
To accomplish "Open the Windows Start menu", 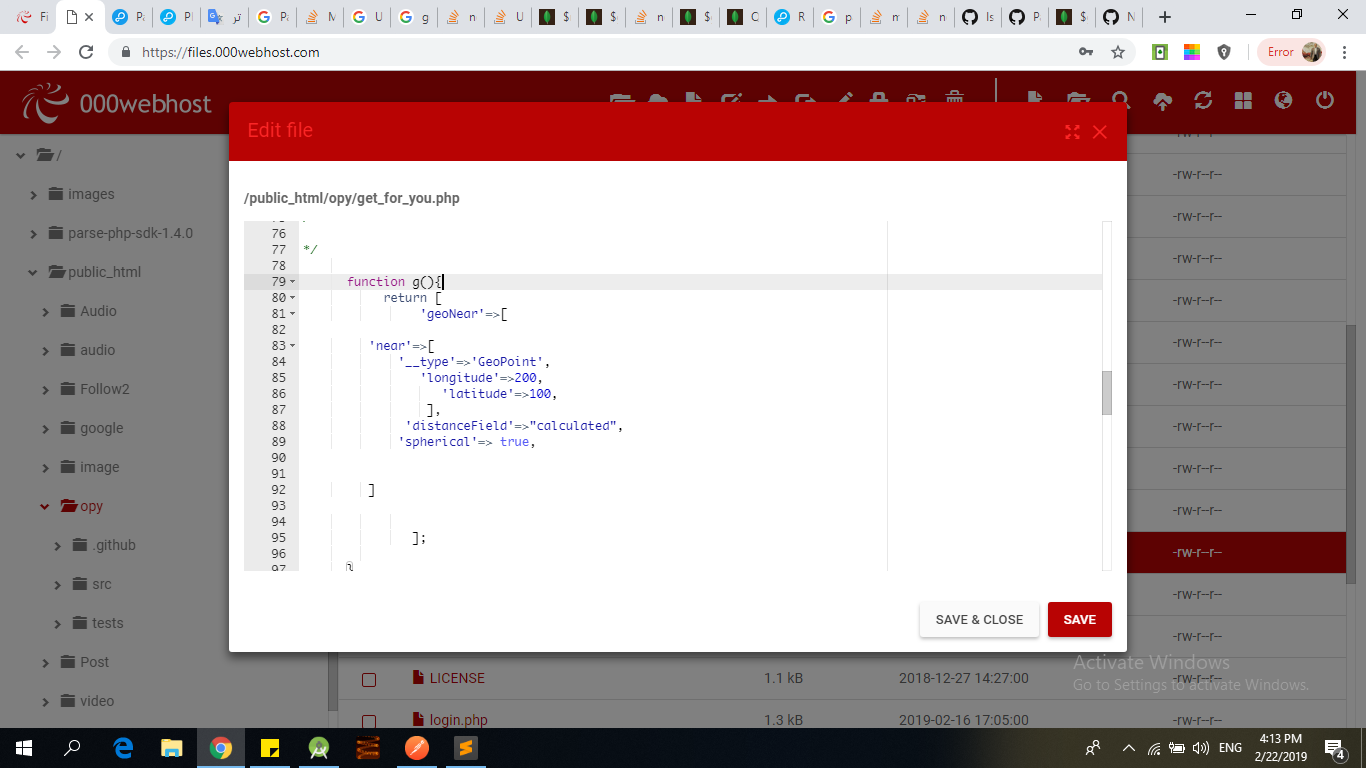I will point(24,748).
